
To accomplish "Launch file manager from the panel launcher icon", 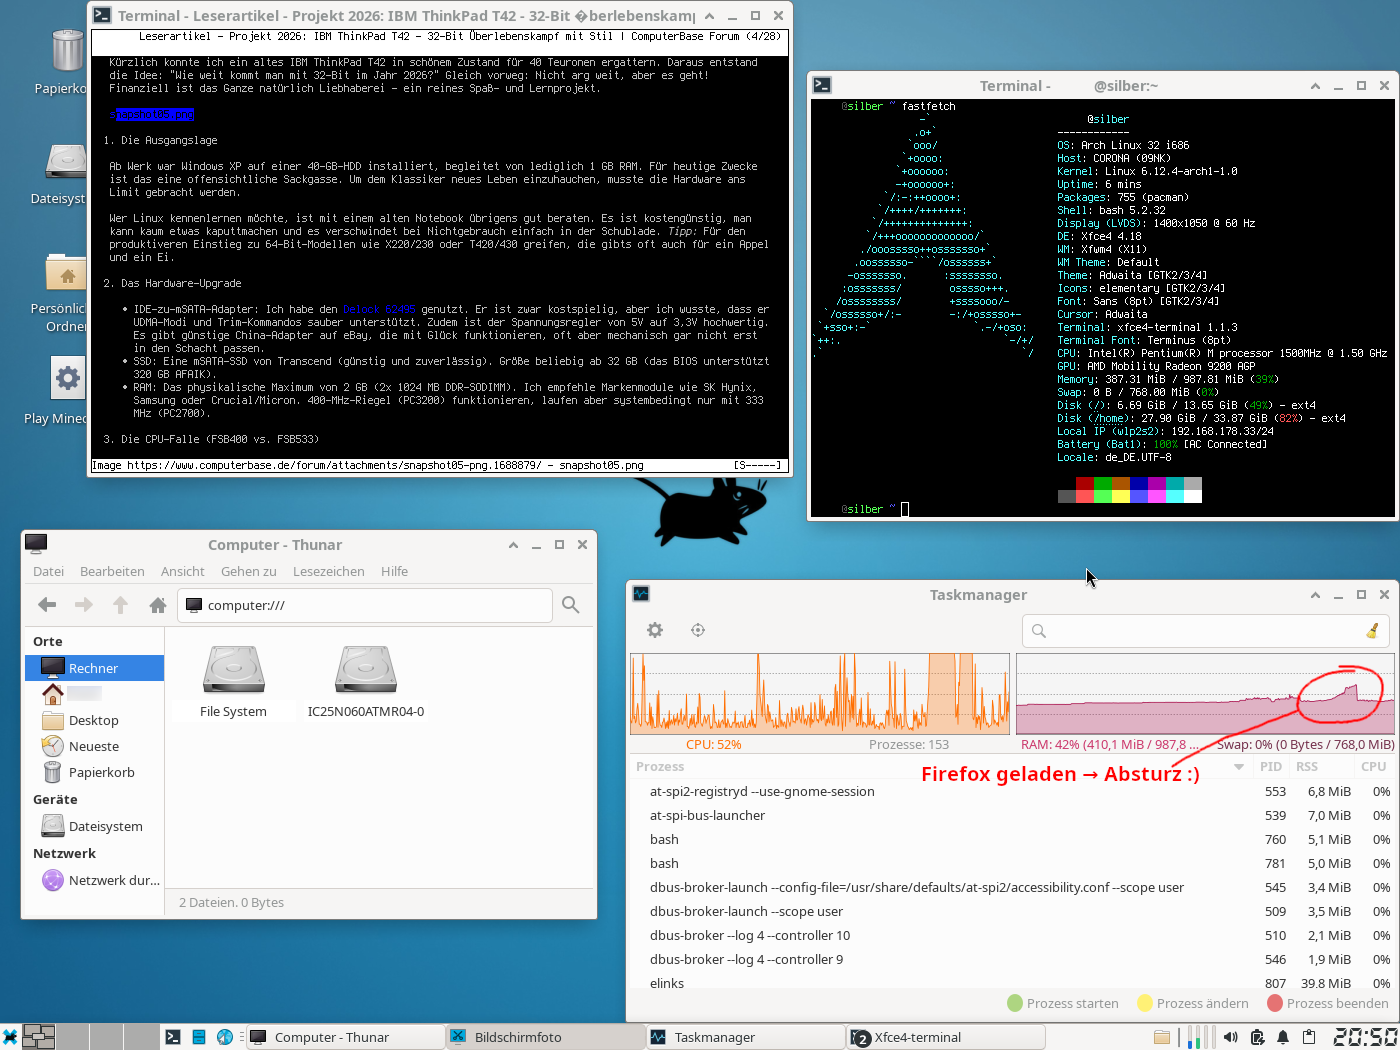I will click(x=199, y=1037).
